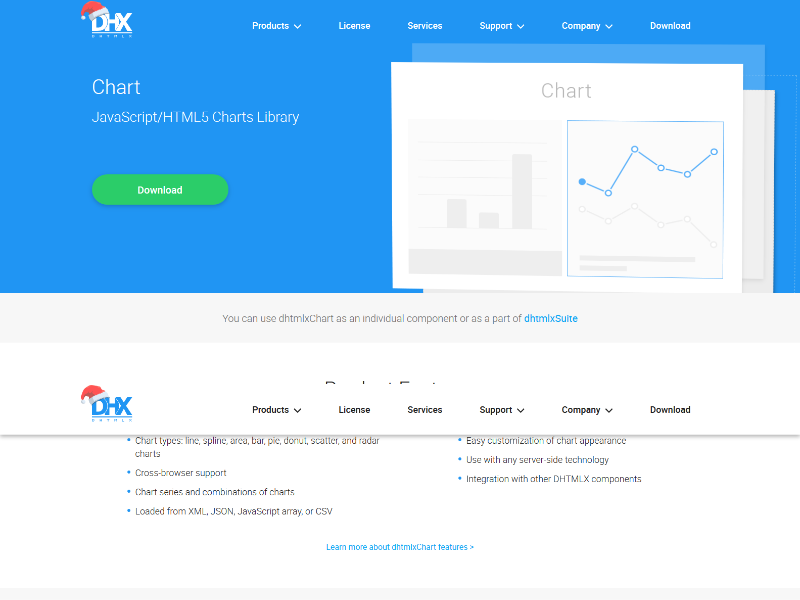Viewport: 800px width, 600px height.
Task: Follow the dhtmlxSuite link
Action: 551,318
